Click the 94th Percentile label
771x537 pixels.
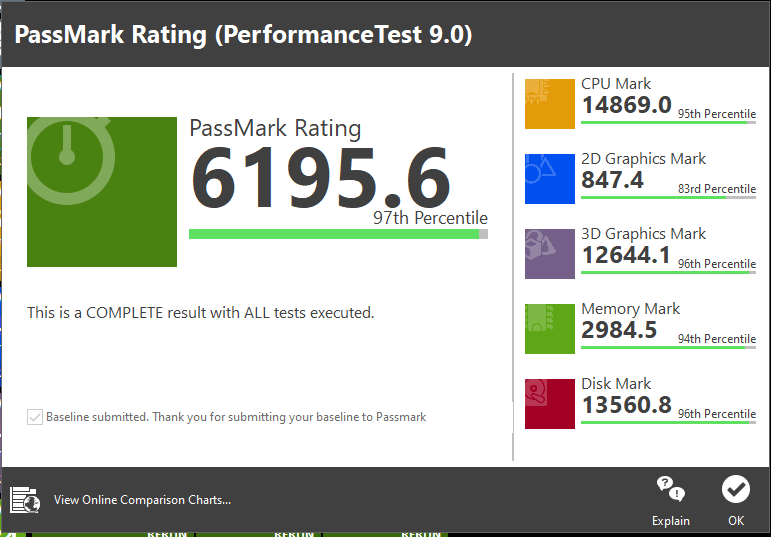coord(717,339)
